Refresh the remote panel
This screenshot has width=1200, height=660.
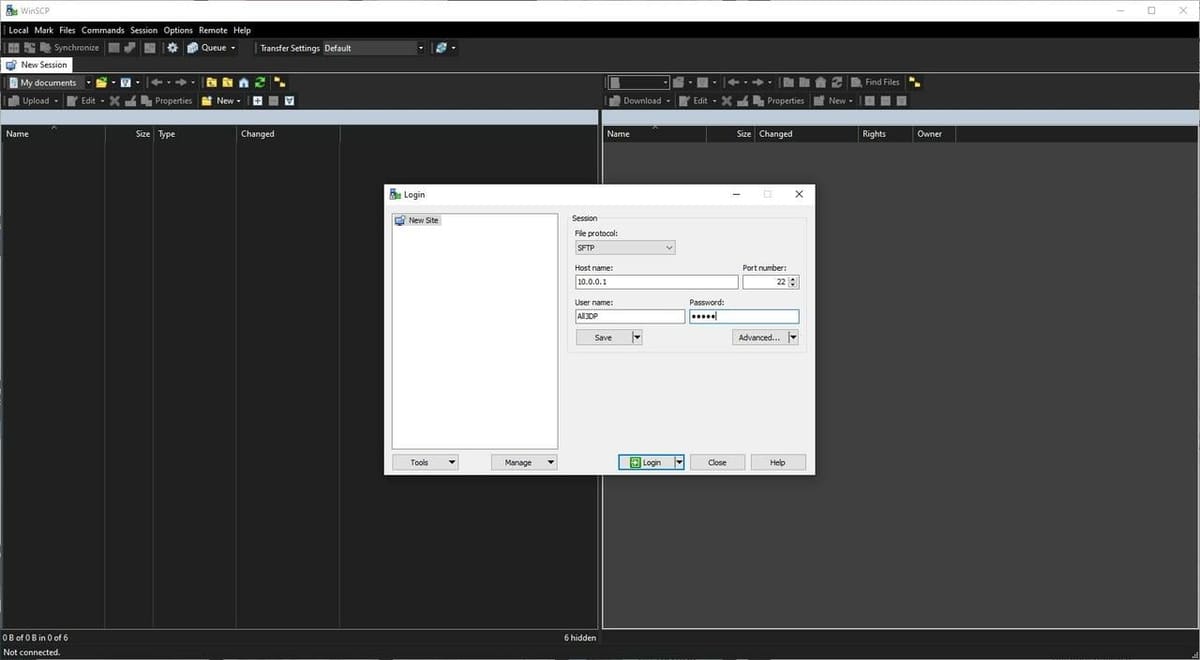[837, 82]
